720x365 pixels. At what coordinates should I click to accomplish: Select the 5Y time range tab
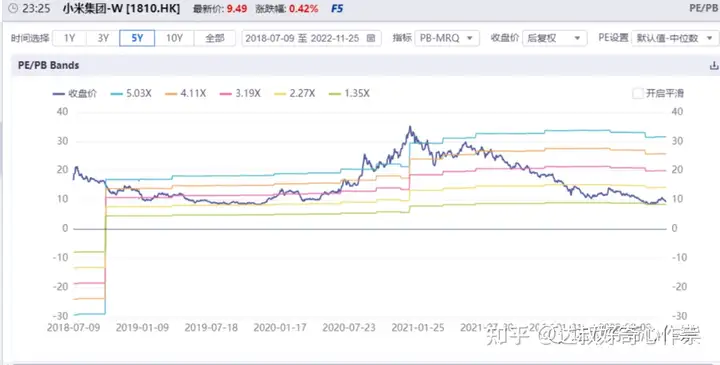pyautogui.click(x=137, y=38)
